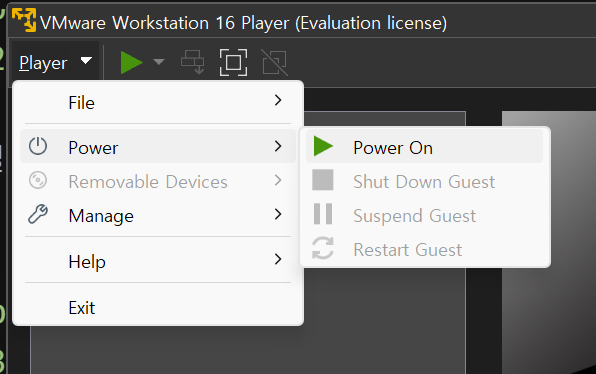Select the Power menu entry
This screenshot has height=374, width=596.
158,146
